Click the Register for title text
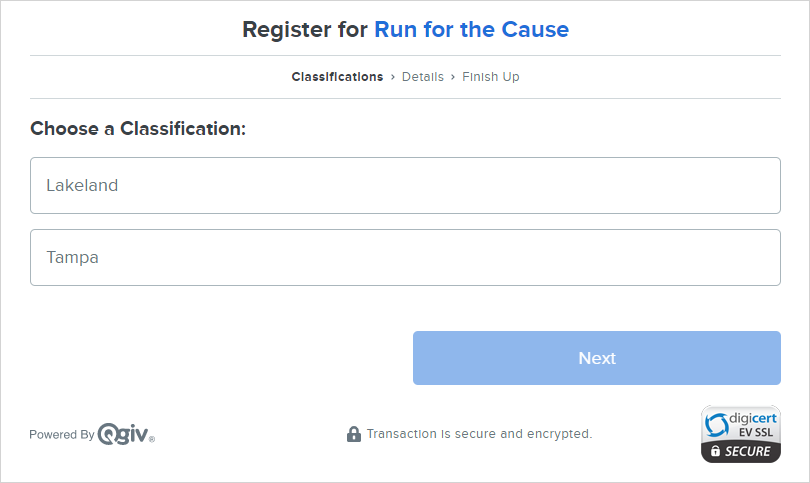 [x=305, y=29]
